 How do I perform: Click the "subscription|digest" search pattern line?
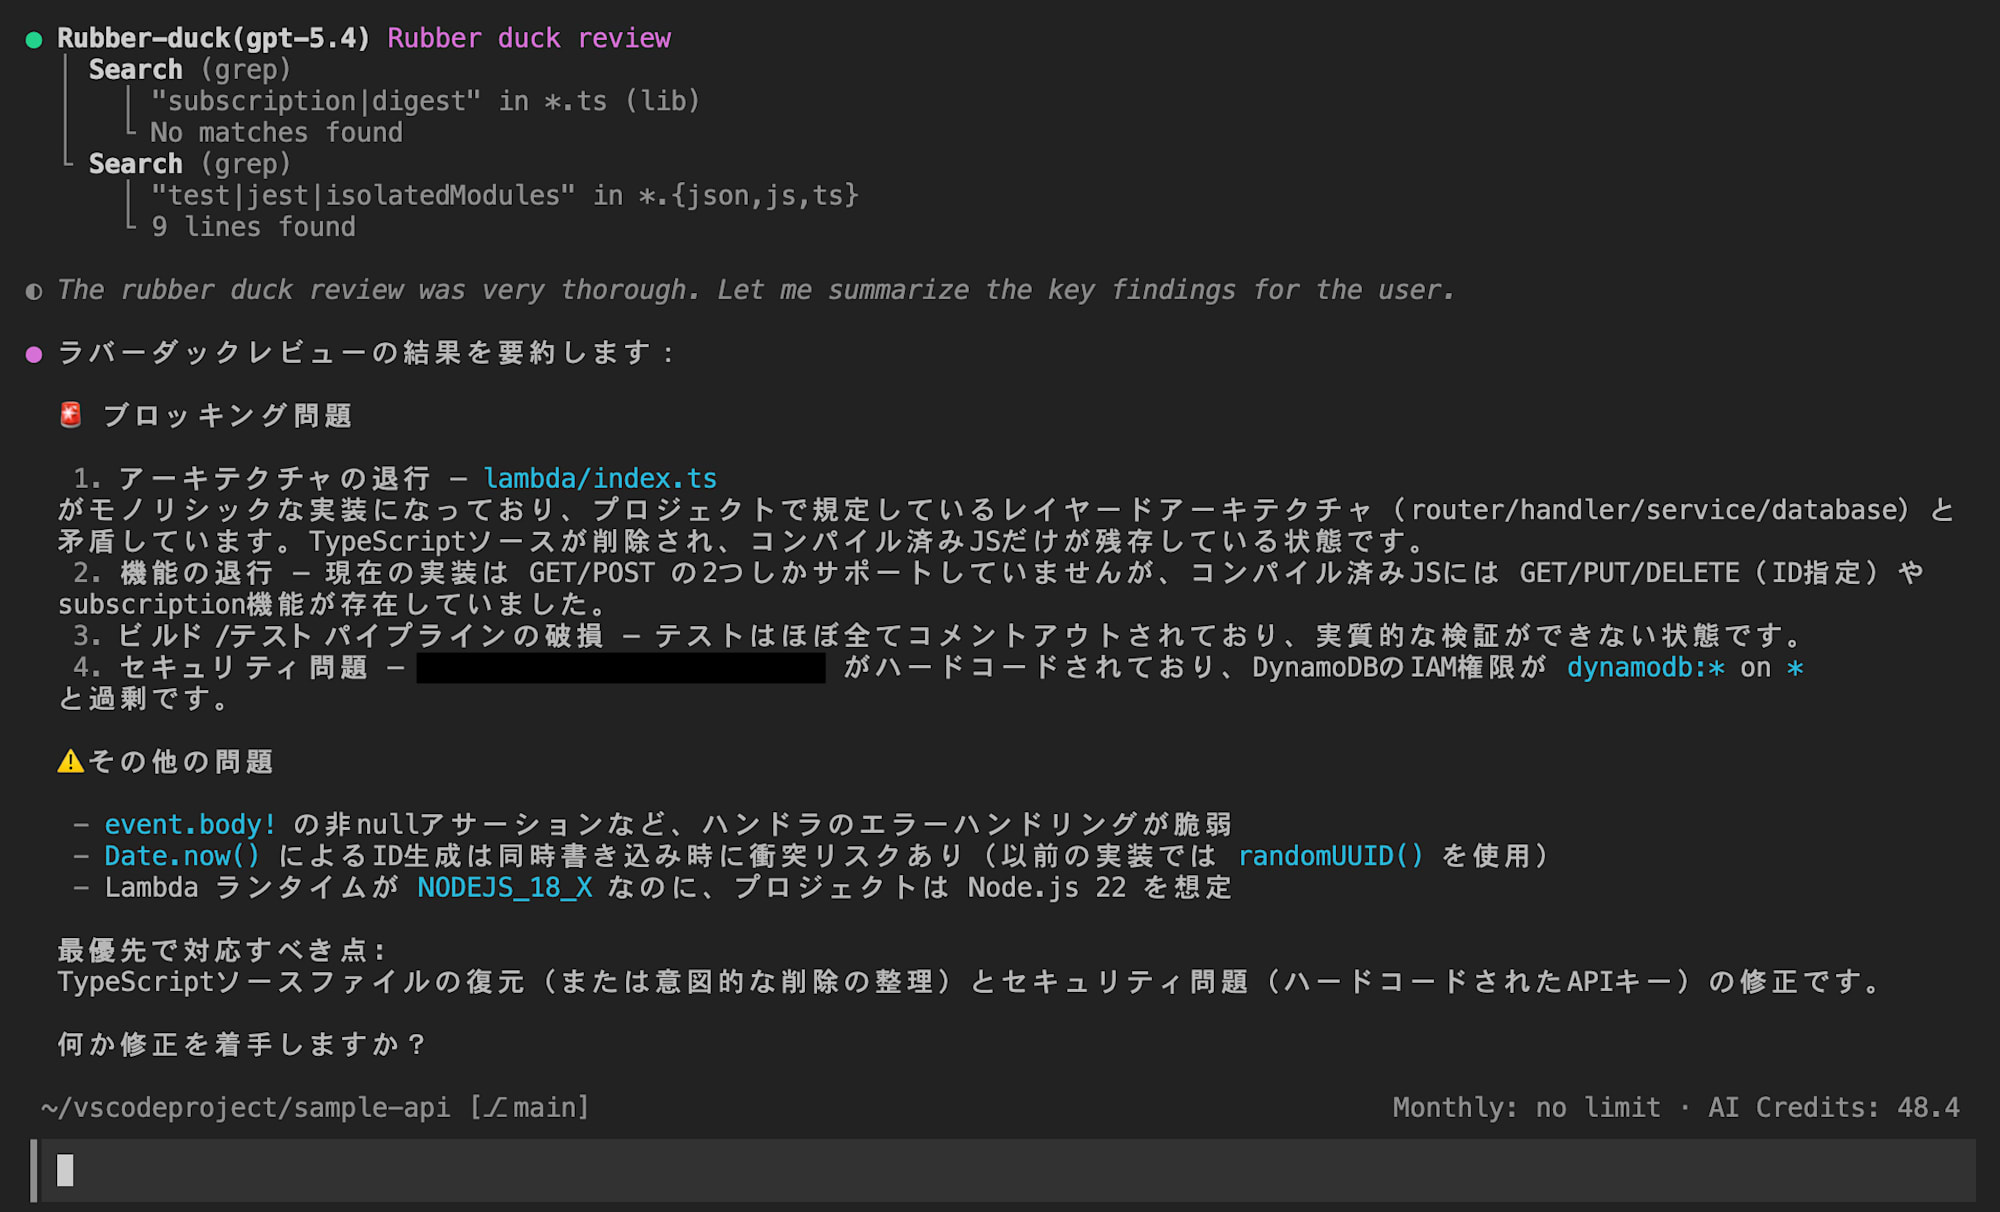pyautogui.click(x=425, y=101)
